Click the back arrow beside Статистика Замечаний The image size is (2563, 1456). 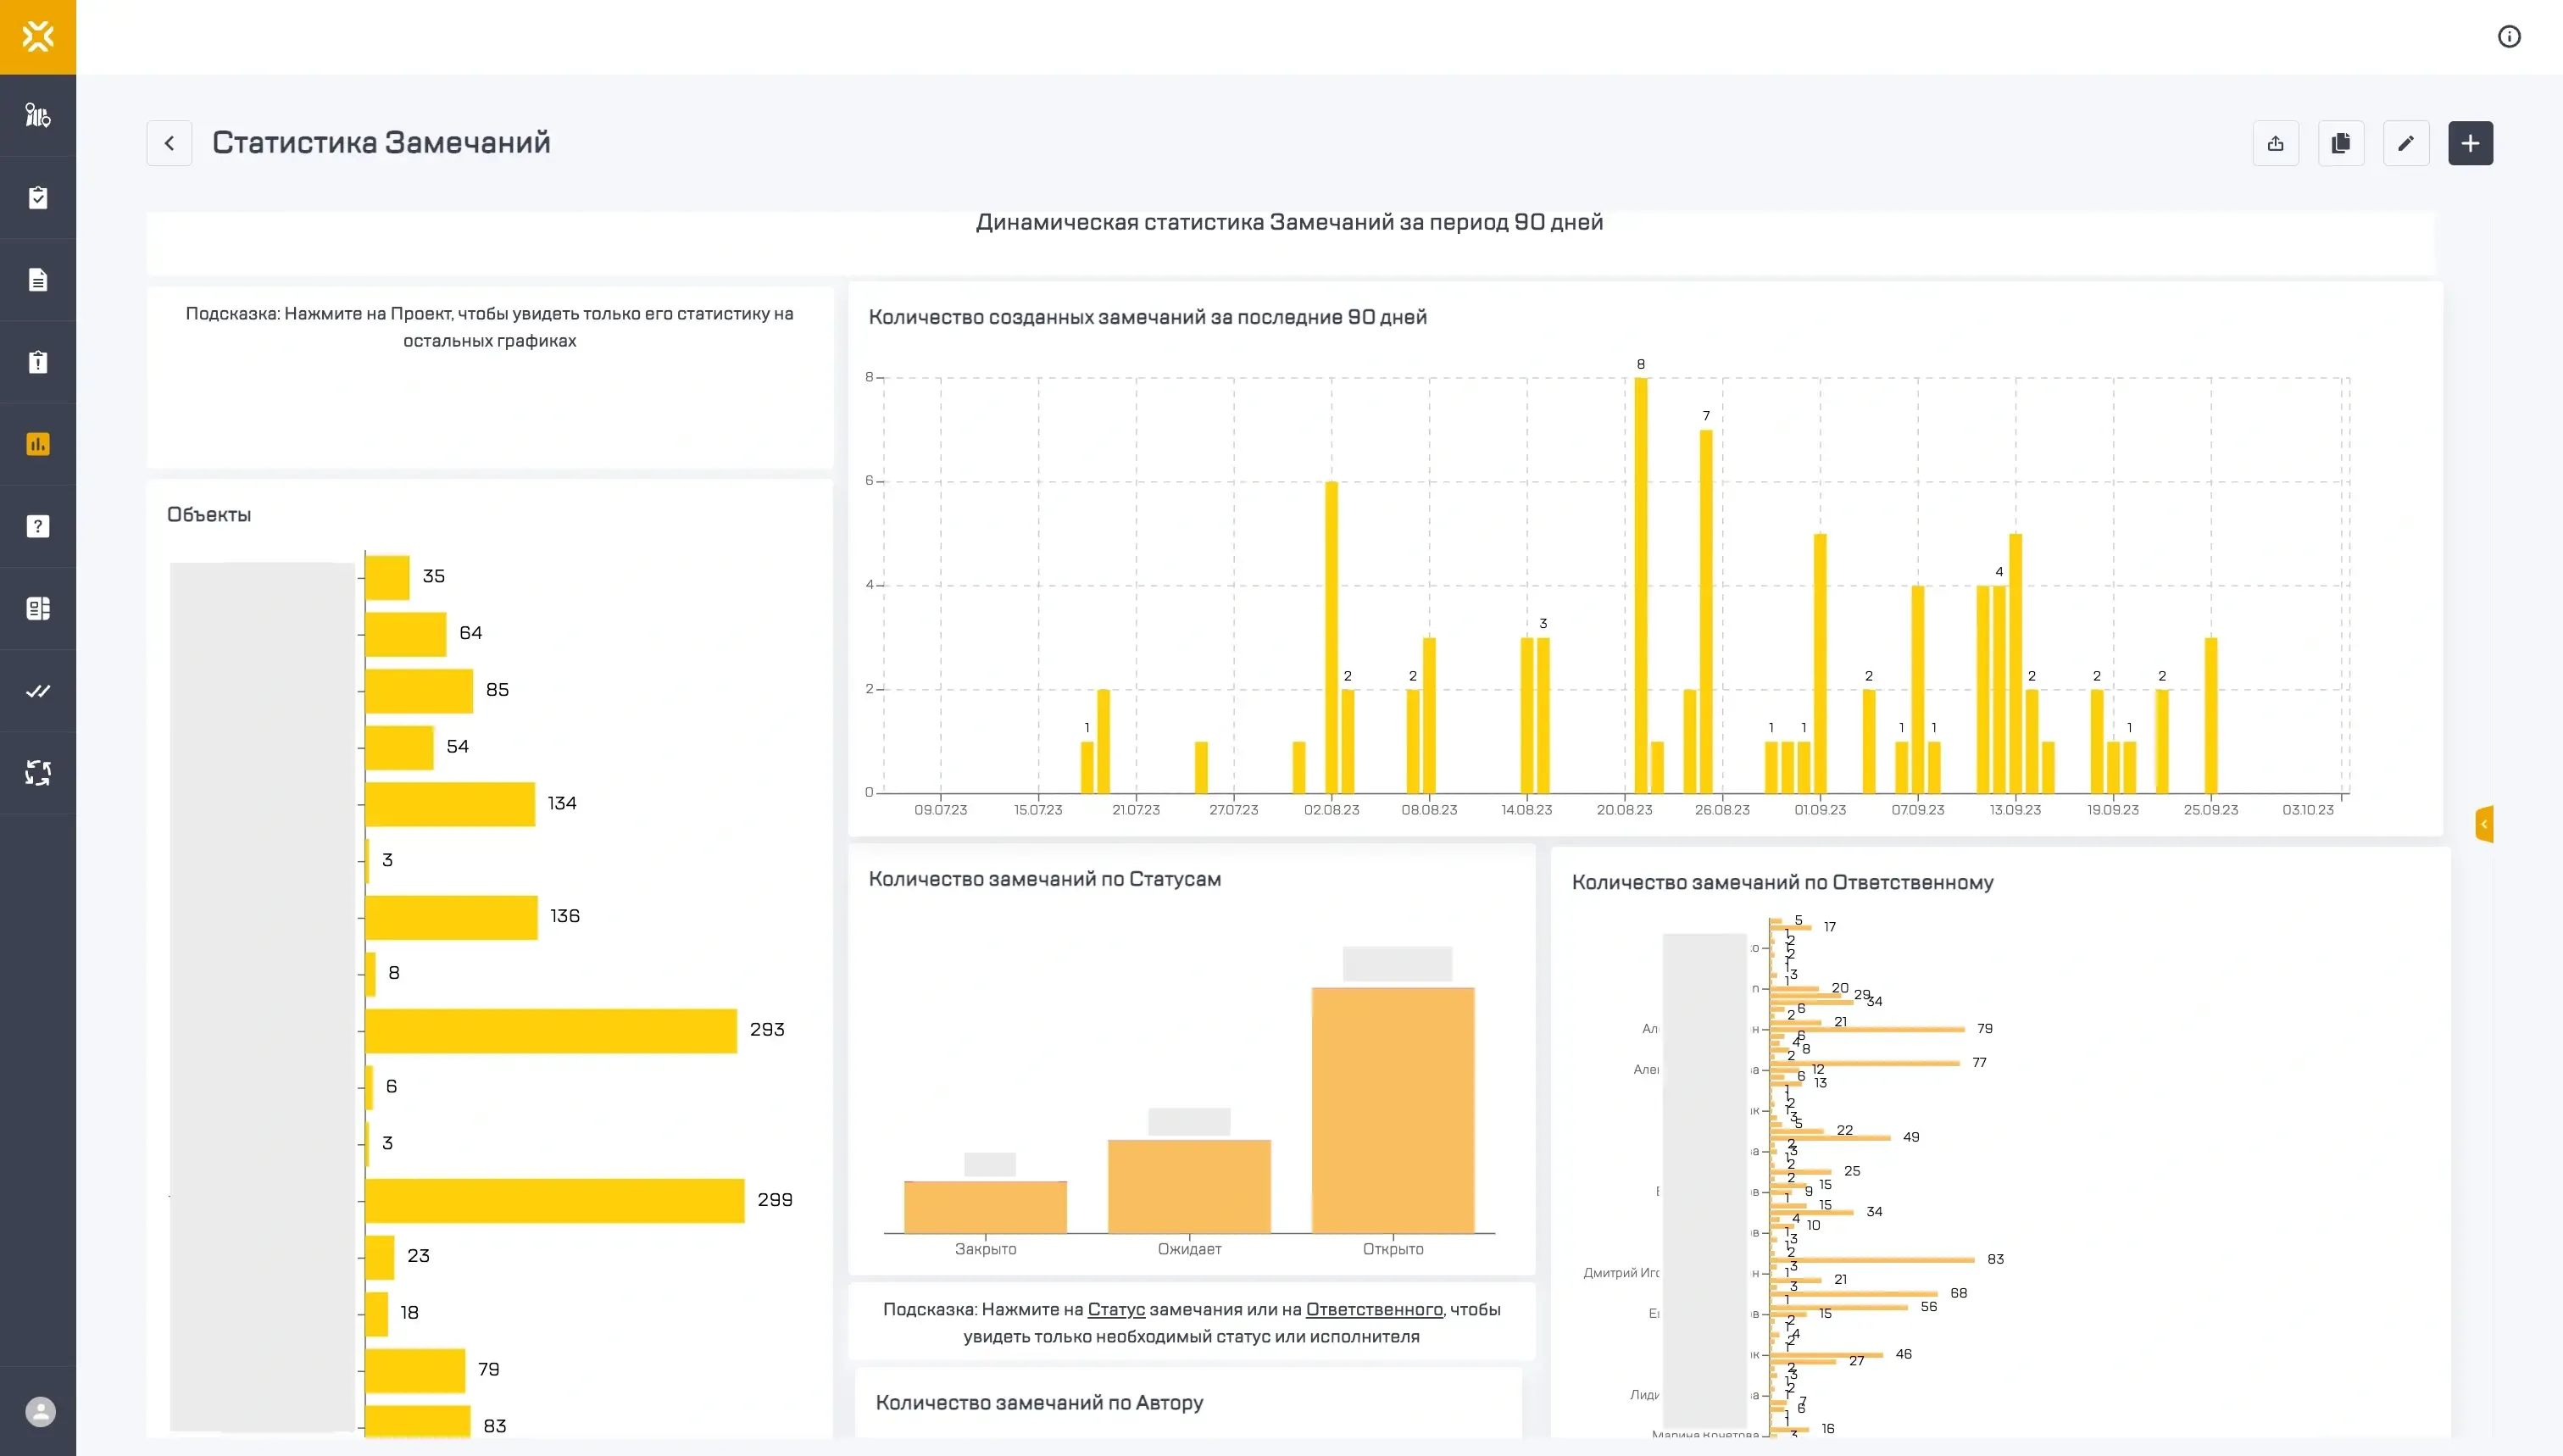[x=169, y=143]
